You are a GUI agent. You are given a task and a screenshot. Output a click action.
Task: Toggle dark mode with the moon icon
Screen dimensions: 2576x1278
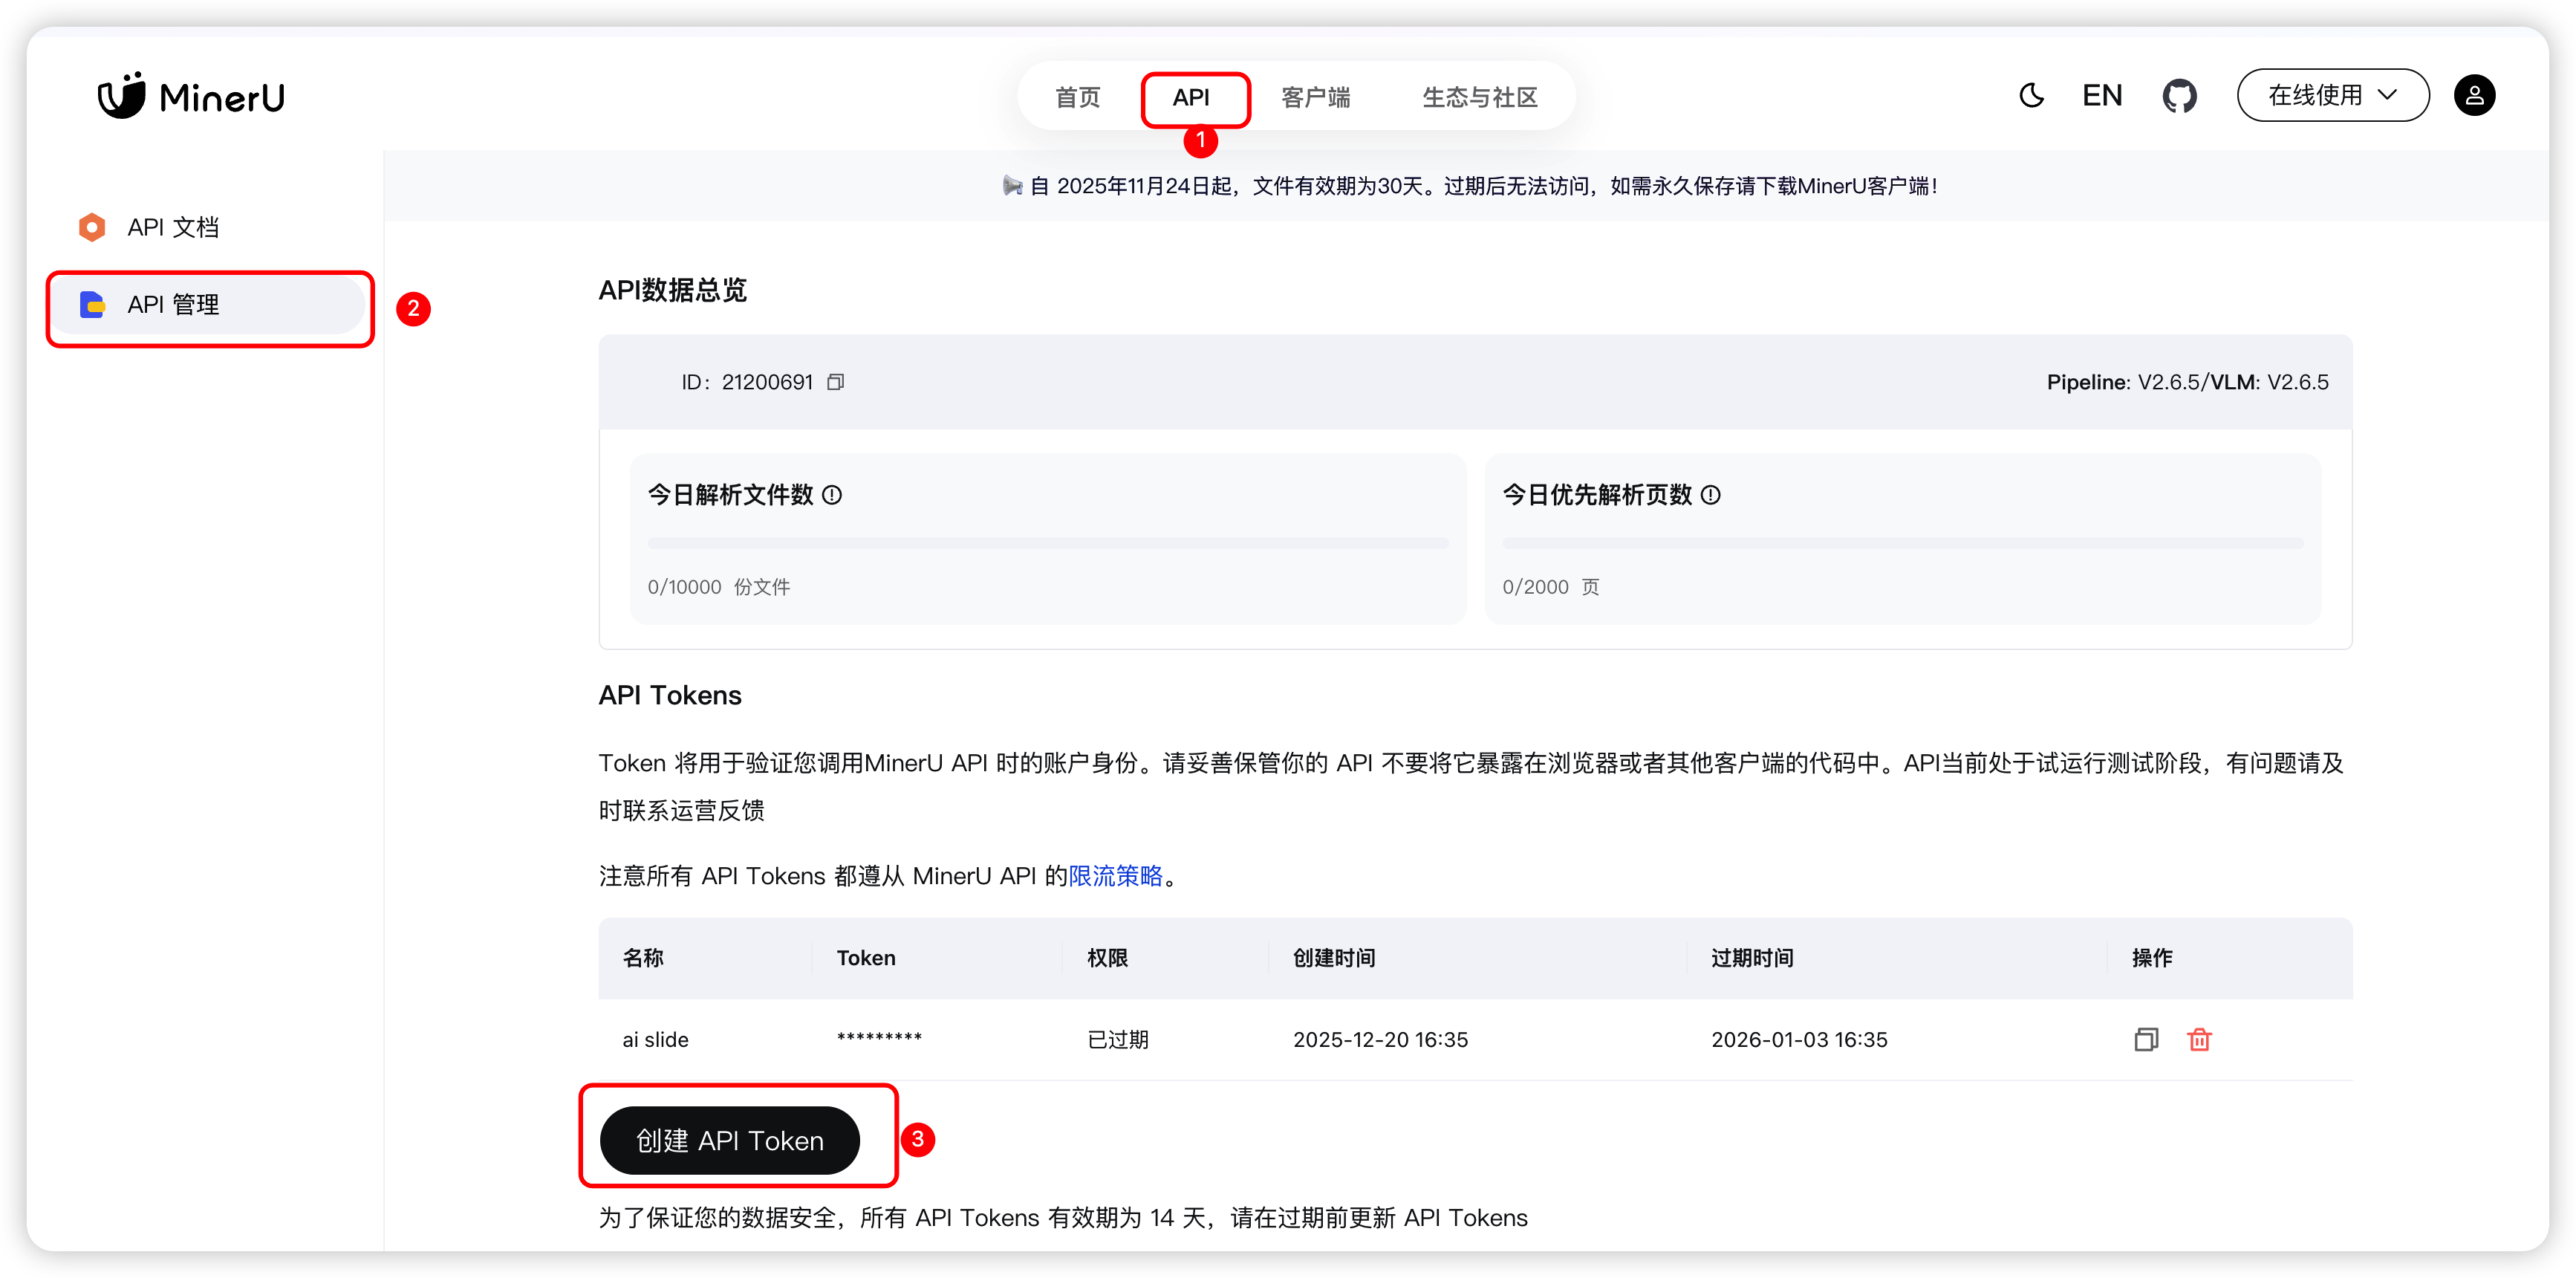(2031, 96)
